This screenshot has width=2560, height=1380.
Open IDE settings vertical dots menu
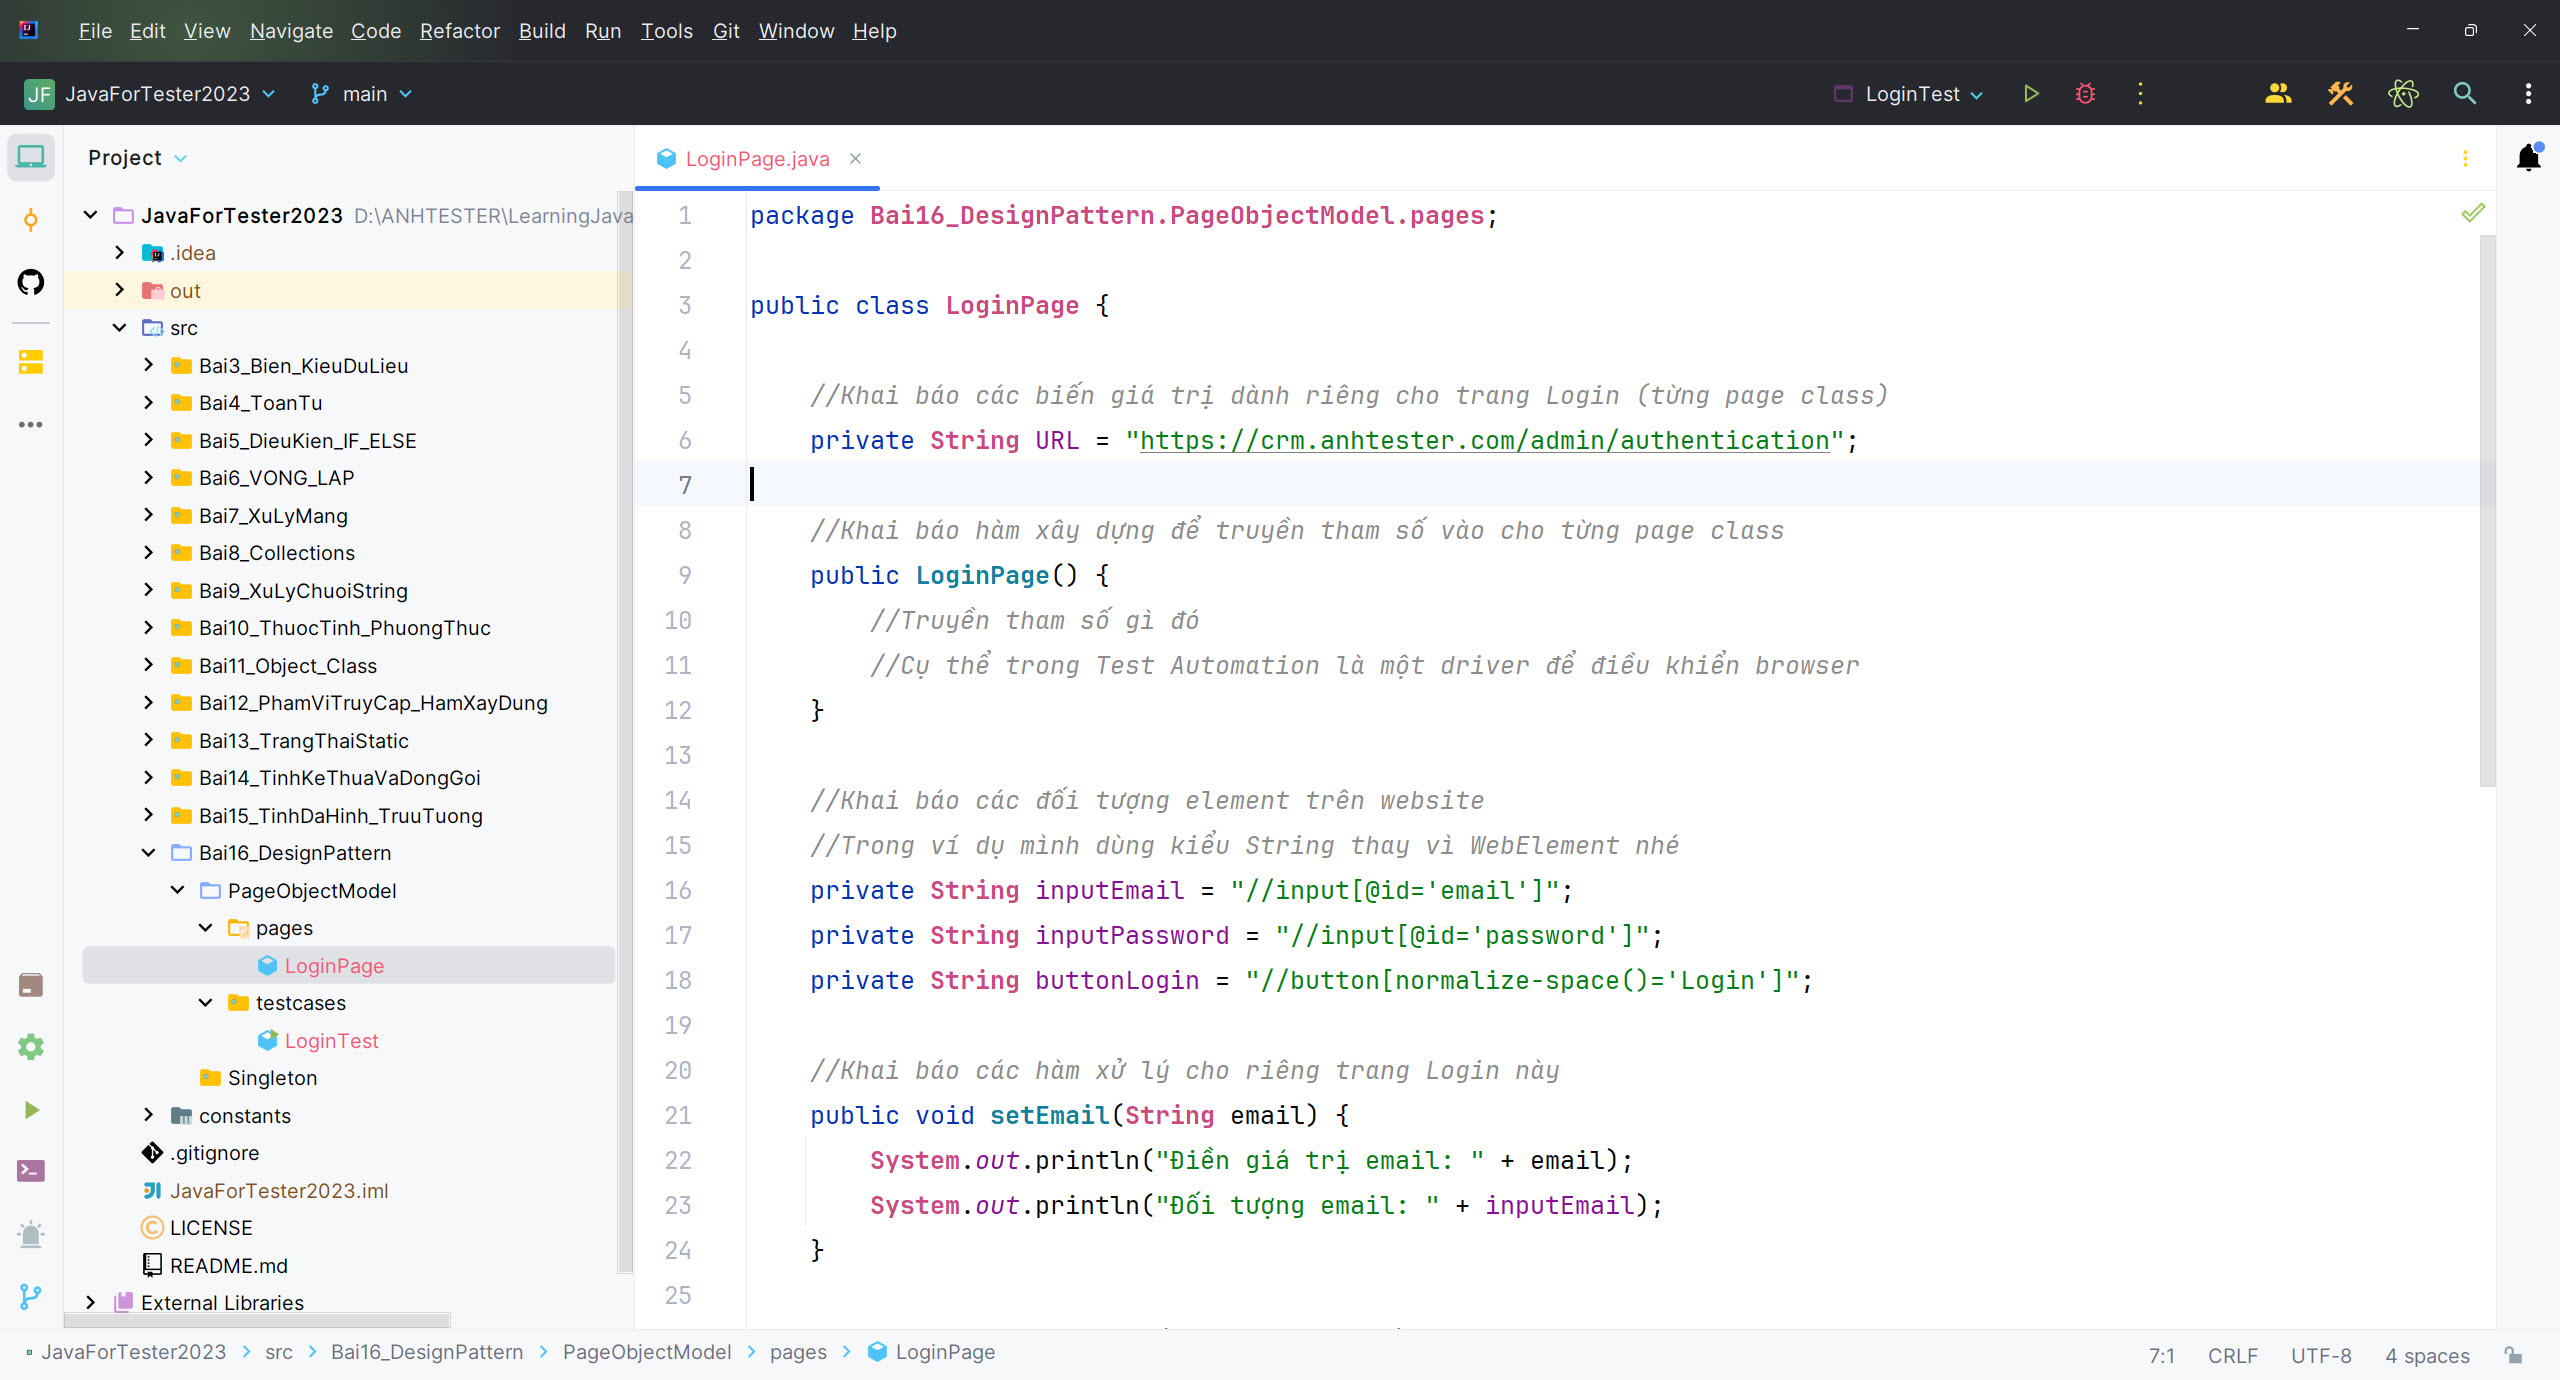(x=2528, y=94)
